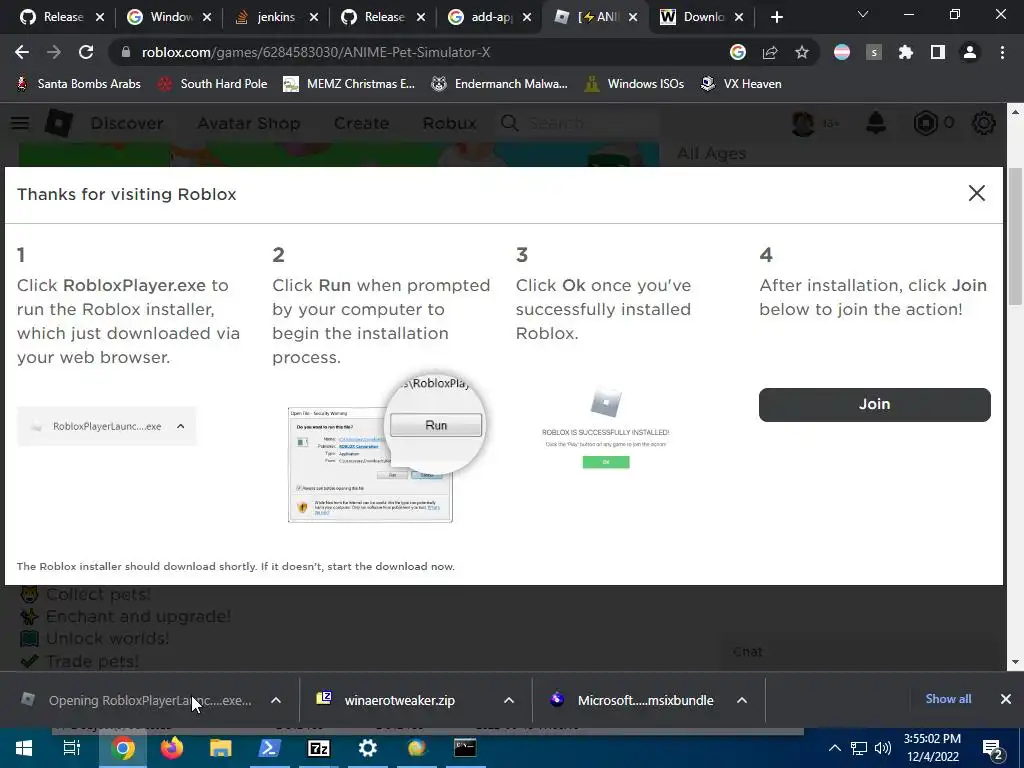This screenshot has height=768, width=1024.
Task: Open Roblox Robux balance icon
Action: tap(925, 123)
